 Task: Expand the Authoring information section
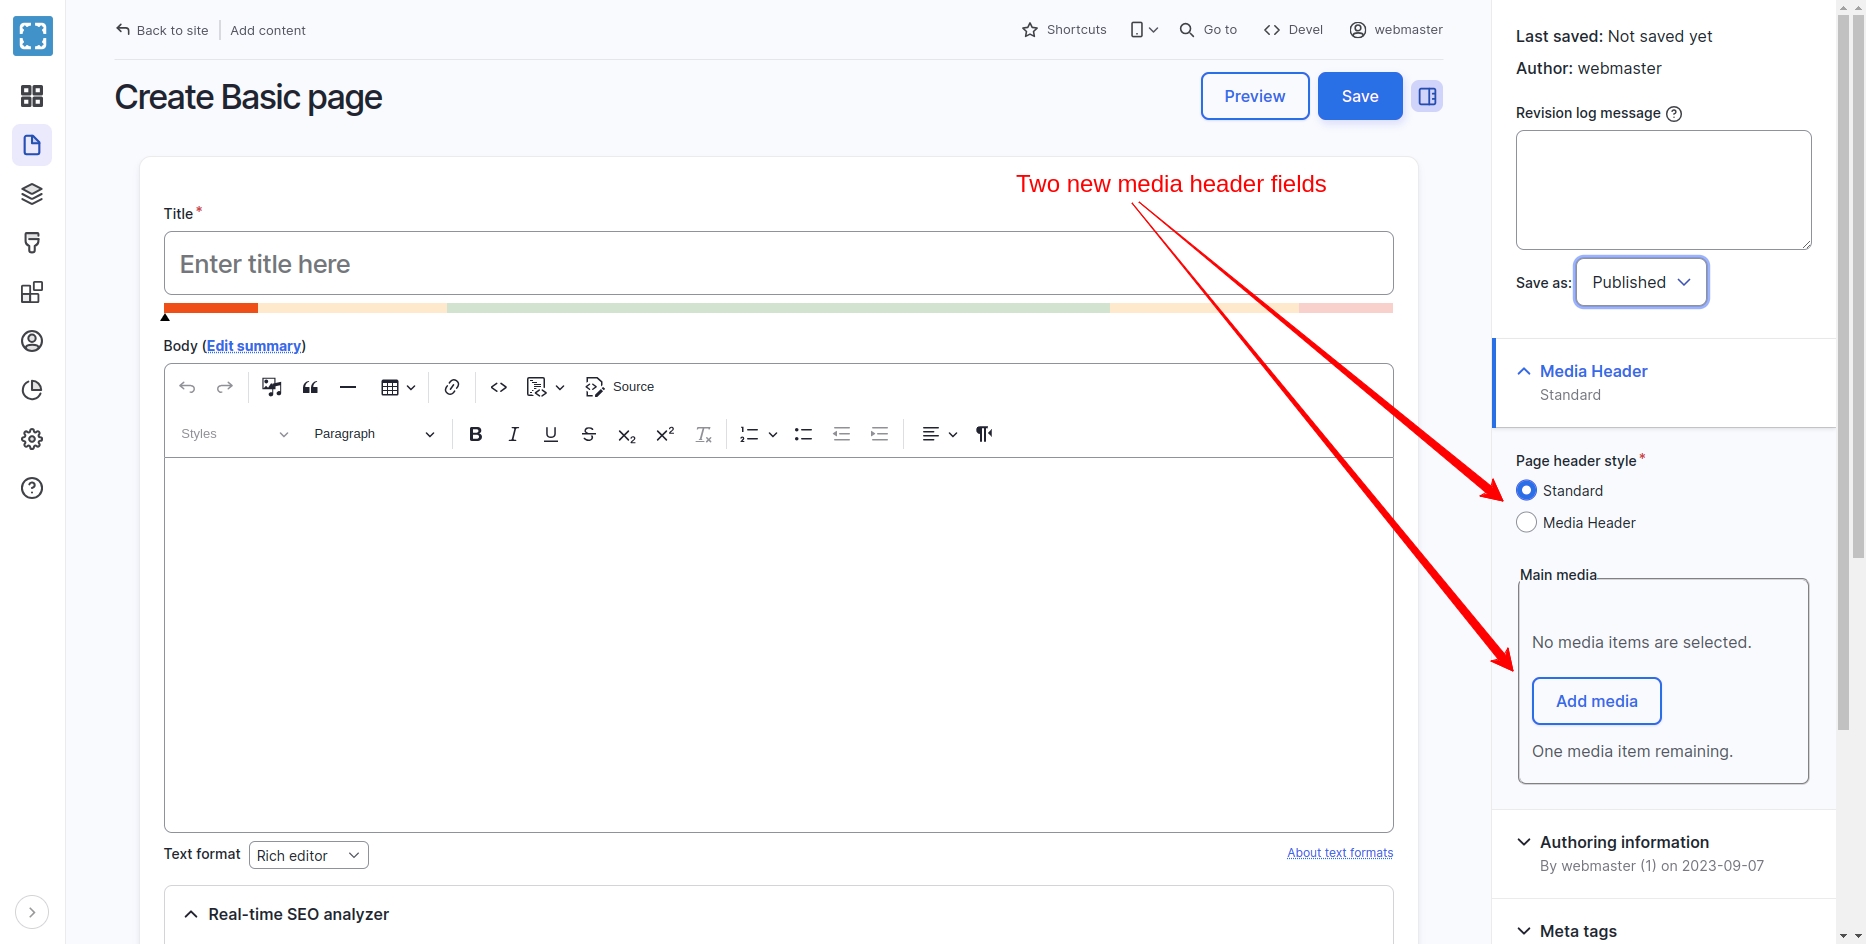[1623, 842]
